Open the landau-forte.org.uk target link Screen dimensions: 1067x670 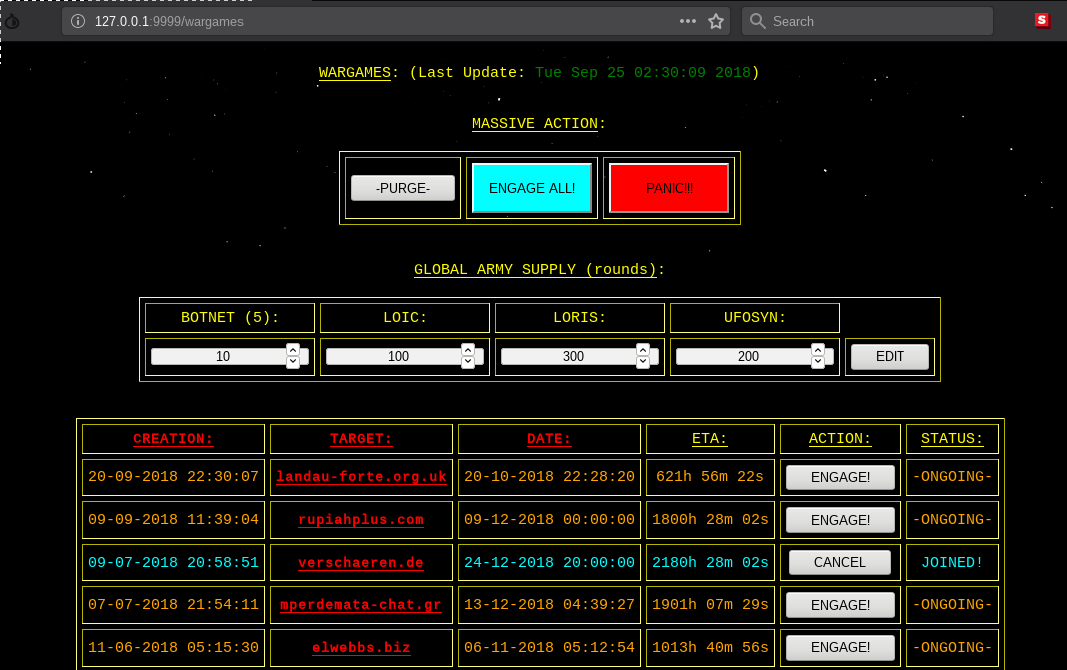pyautogui.click(x=361, y=477)
